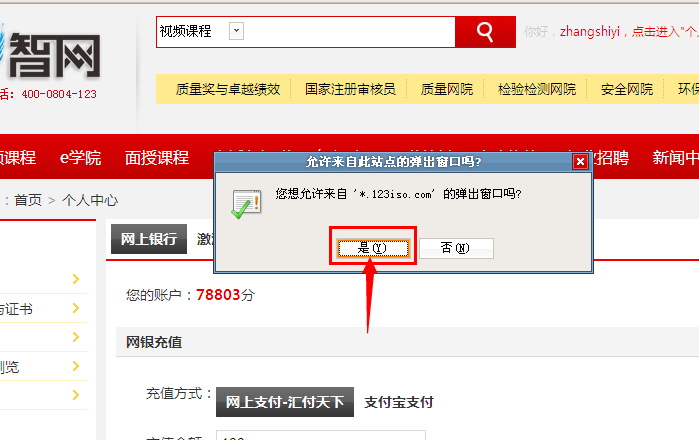The width and height of the screenshot is (699, 440).
Task: Click the zhangshiyi username link
Action: pos(589,32)
